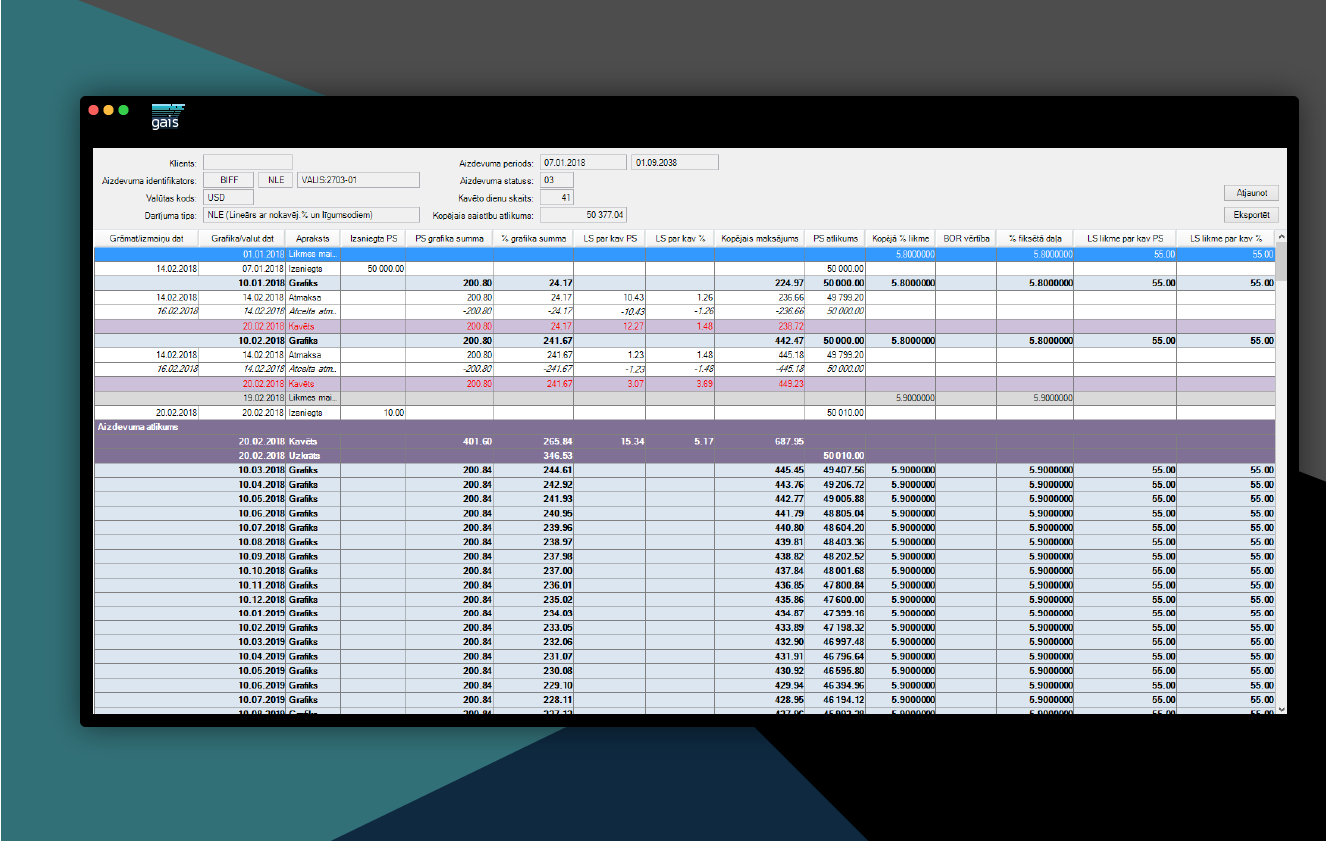Click the 50 010.00 cell in the Uzkrāts row

coord(837,456)
